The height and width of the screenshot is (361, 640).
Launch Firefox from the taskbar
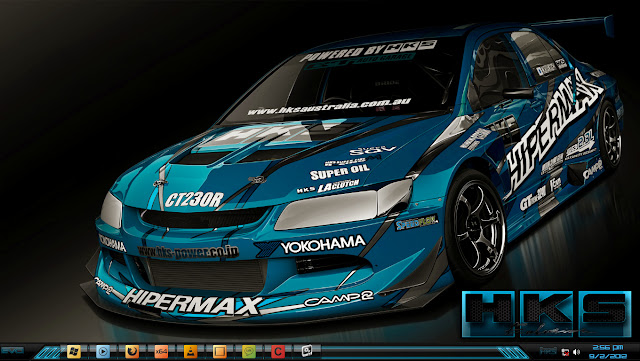132,351
